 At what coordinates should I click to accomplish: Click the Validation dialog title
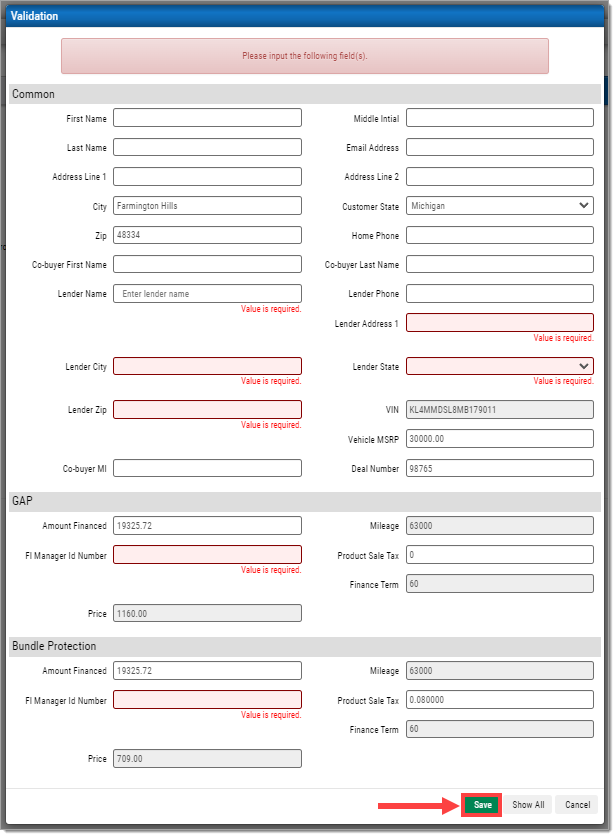pyautogui.click(x=34, y=16)
